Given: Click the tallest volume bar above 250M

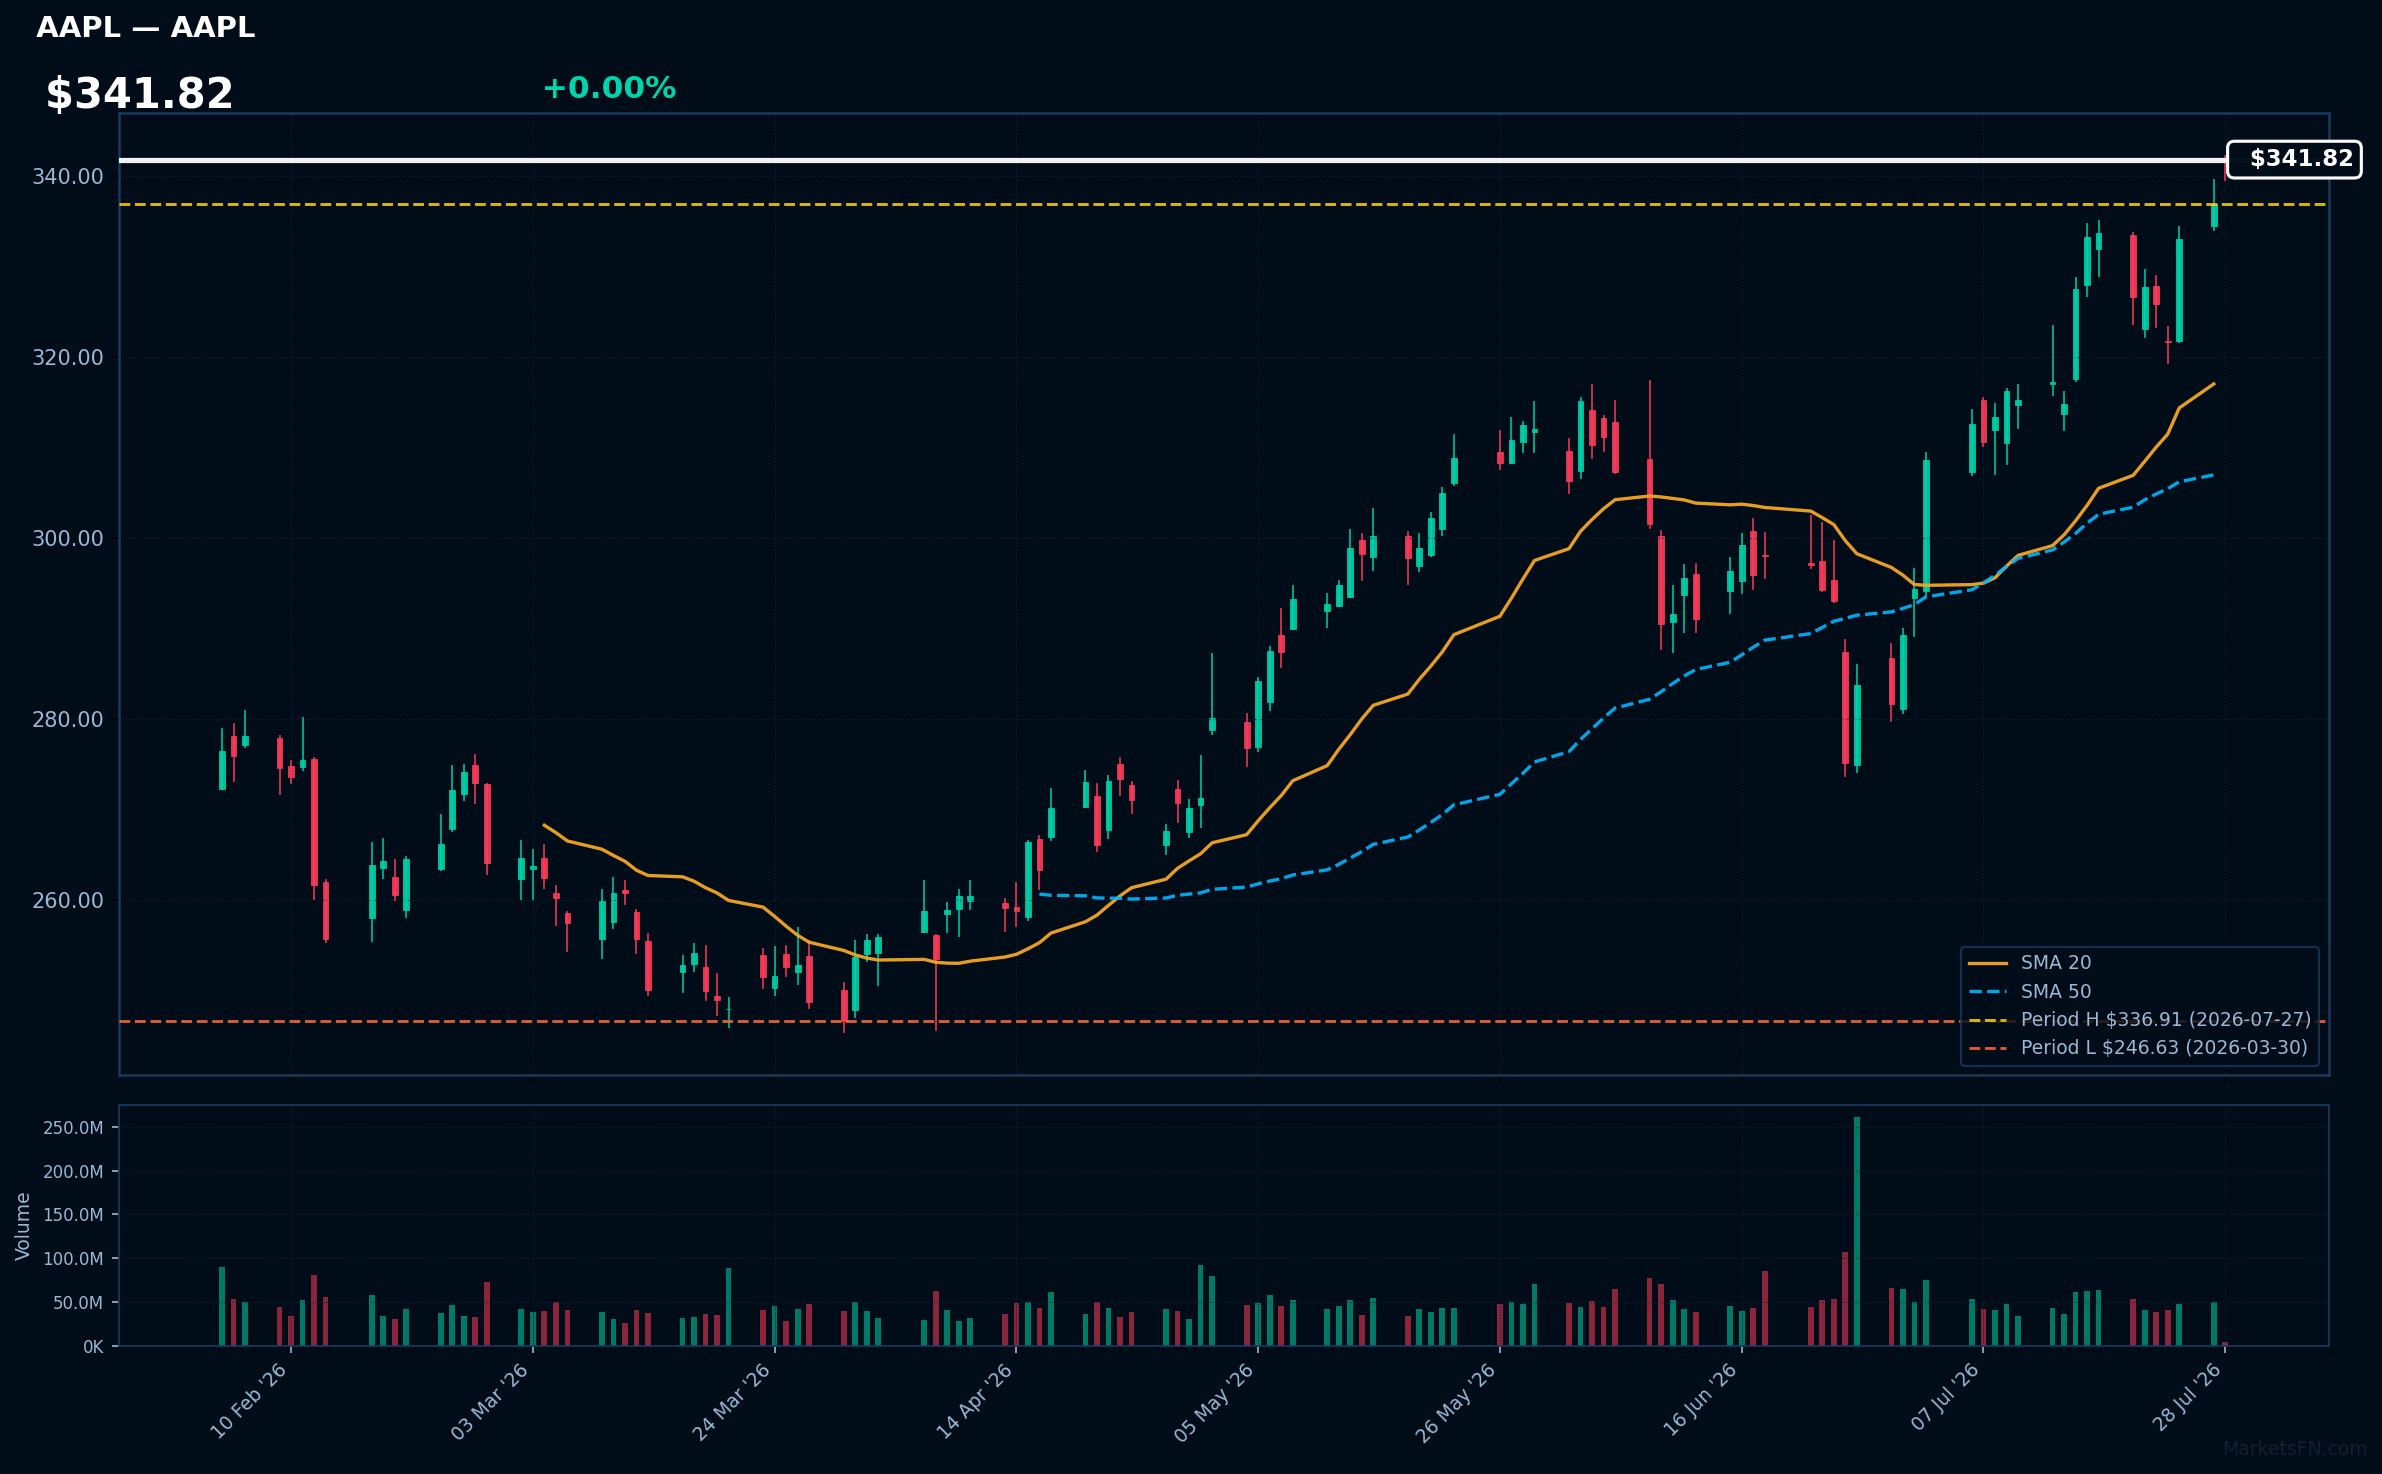Looking at the screenshot, I should coord(1857,1231).
